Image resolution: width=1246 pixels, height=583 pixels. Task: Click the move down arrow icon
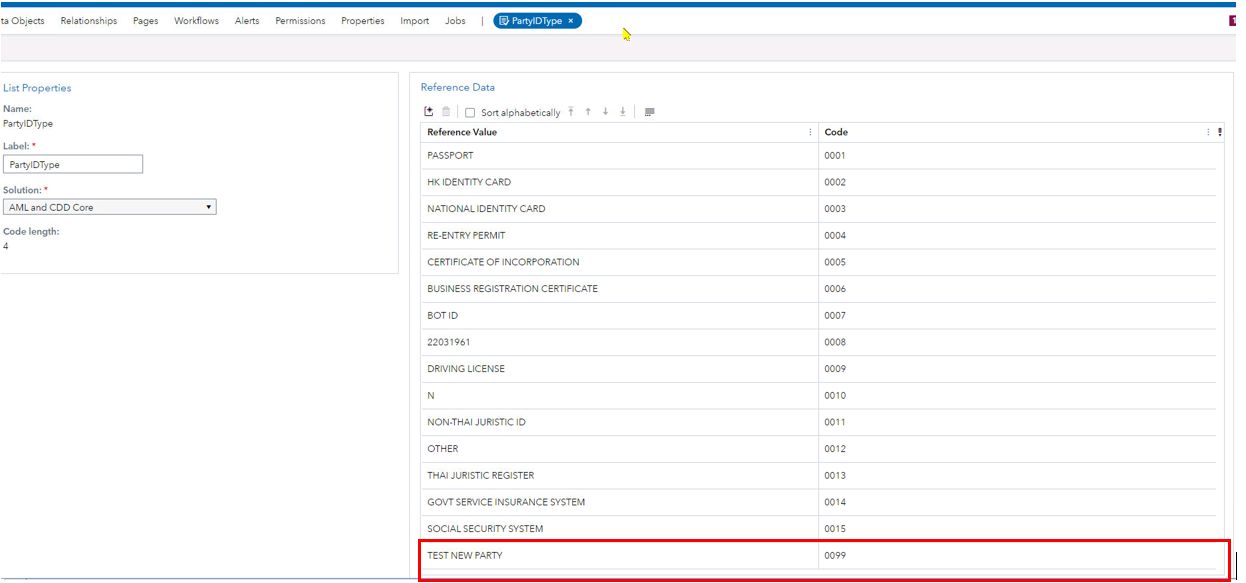605,112
